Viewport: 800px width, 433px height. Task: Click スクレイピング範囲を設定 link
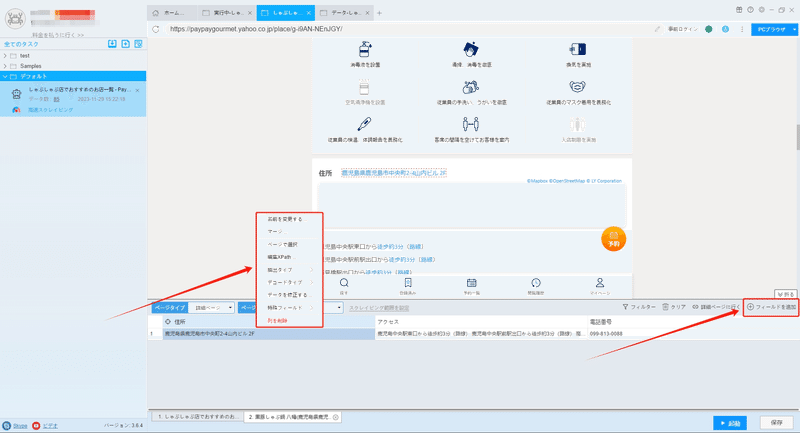379,308
